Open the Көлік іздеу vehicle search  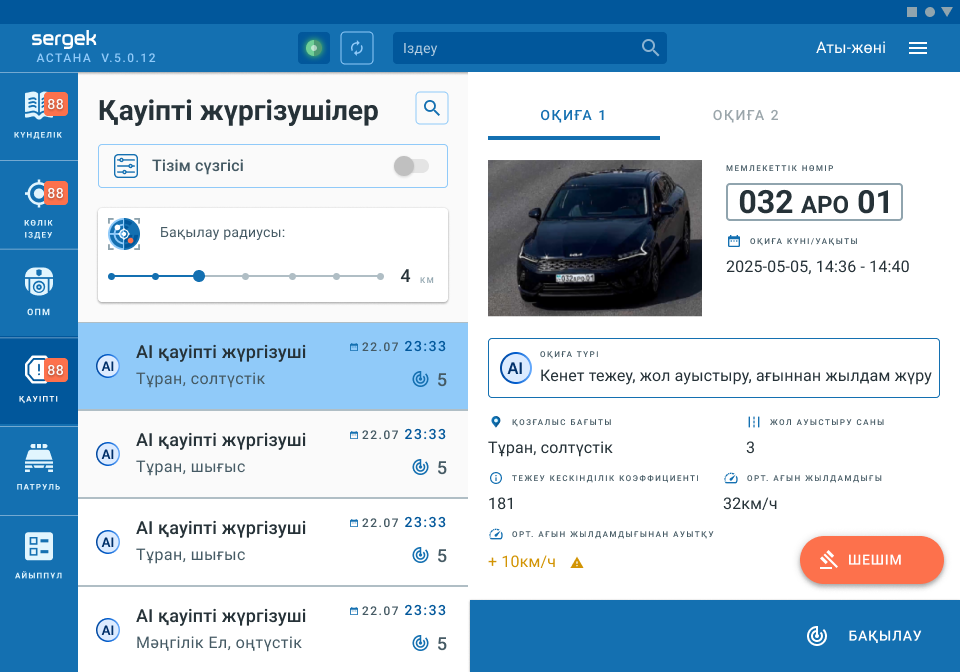point(38,205)
